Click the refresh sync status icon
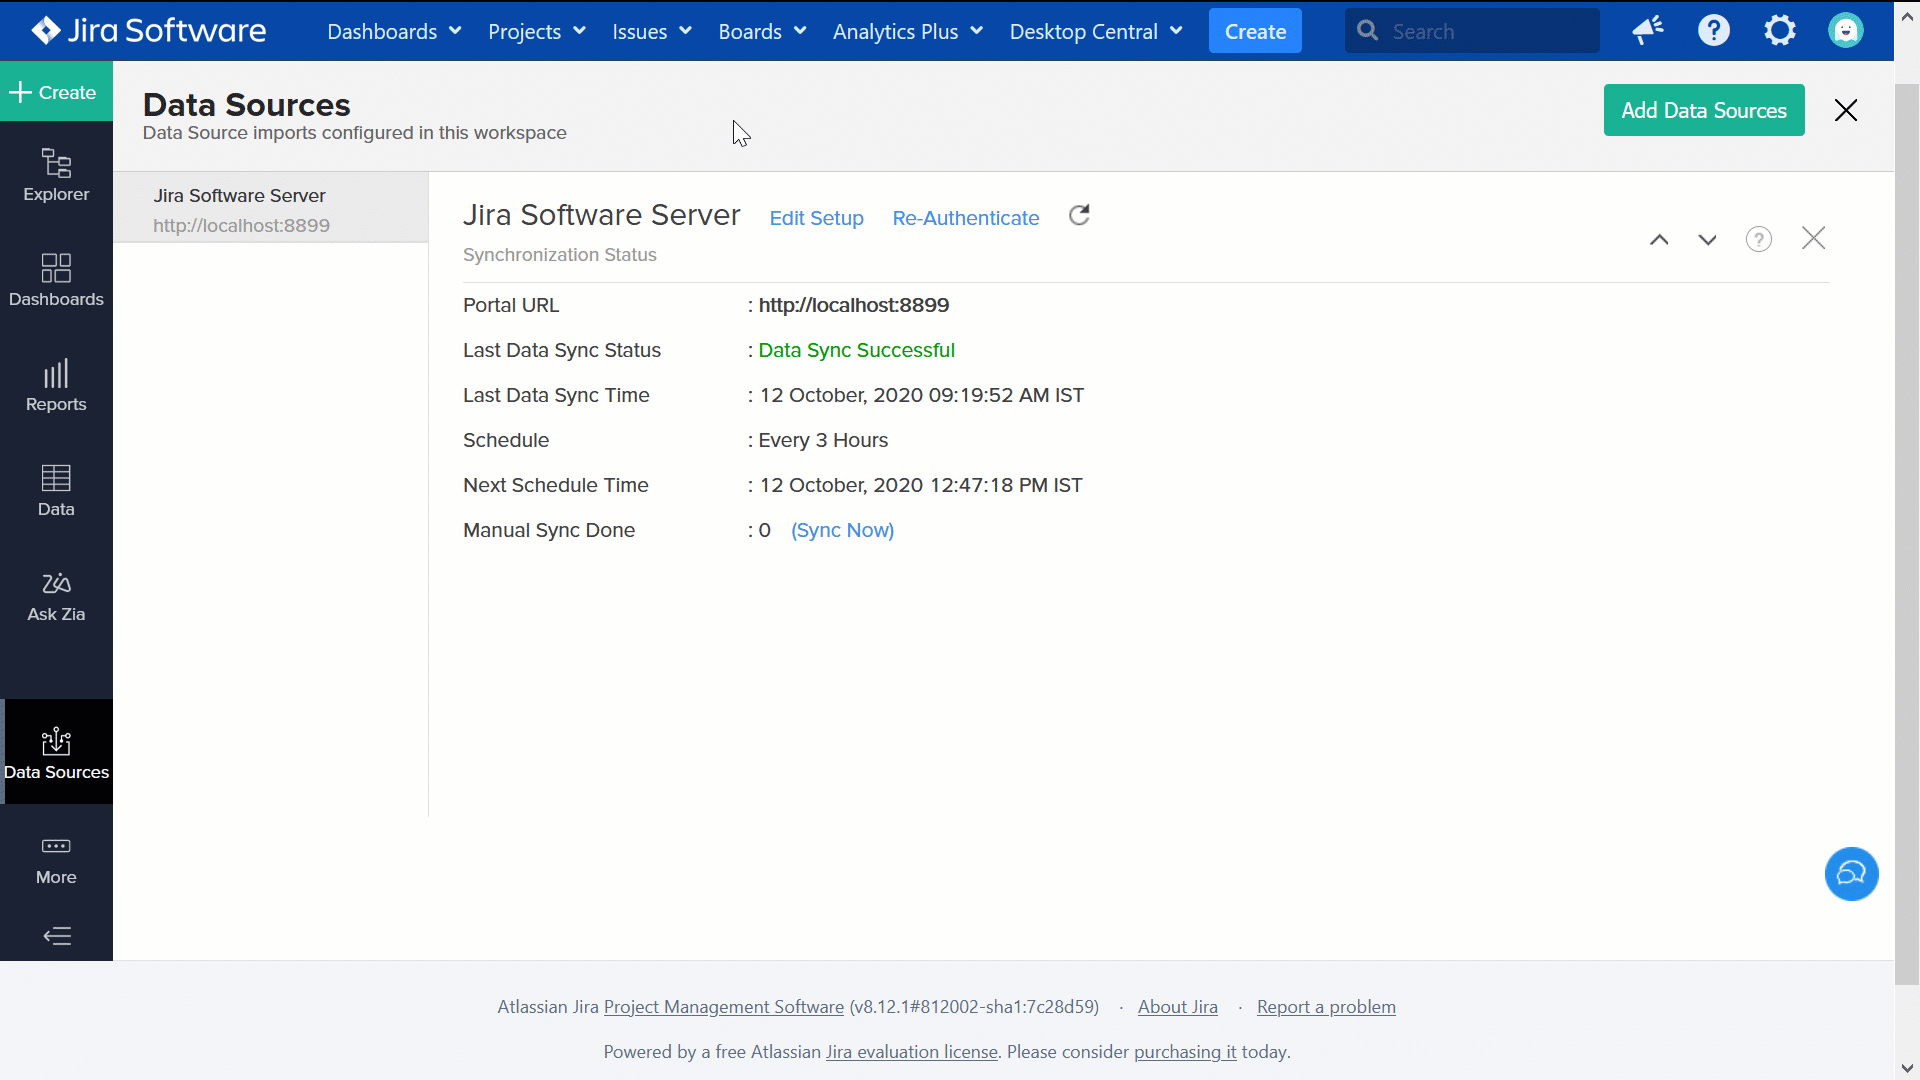Image resolution: width=1920 pixels, height=1080 pixels. [1079, 216]
